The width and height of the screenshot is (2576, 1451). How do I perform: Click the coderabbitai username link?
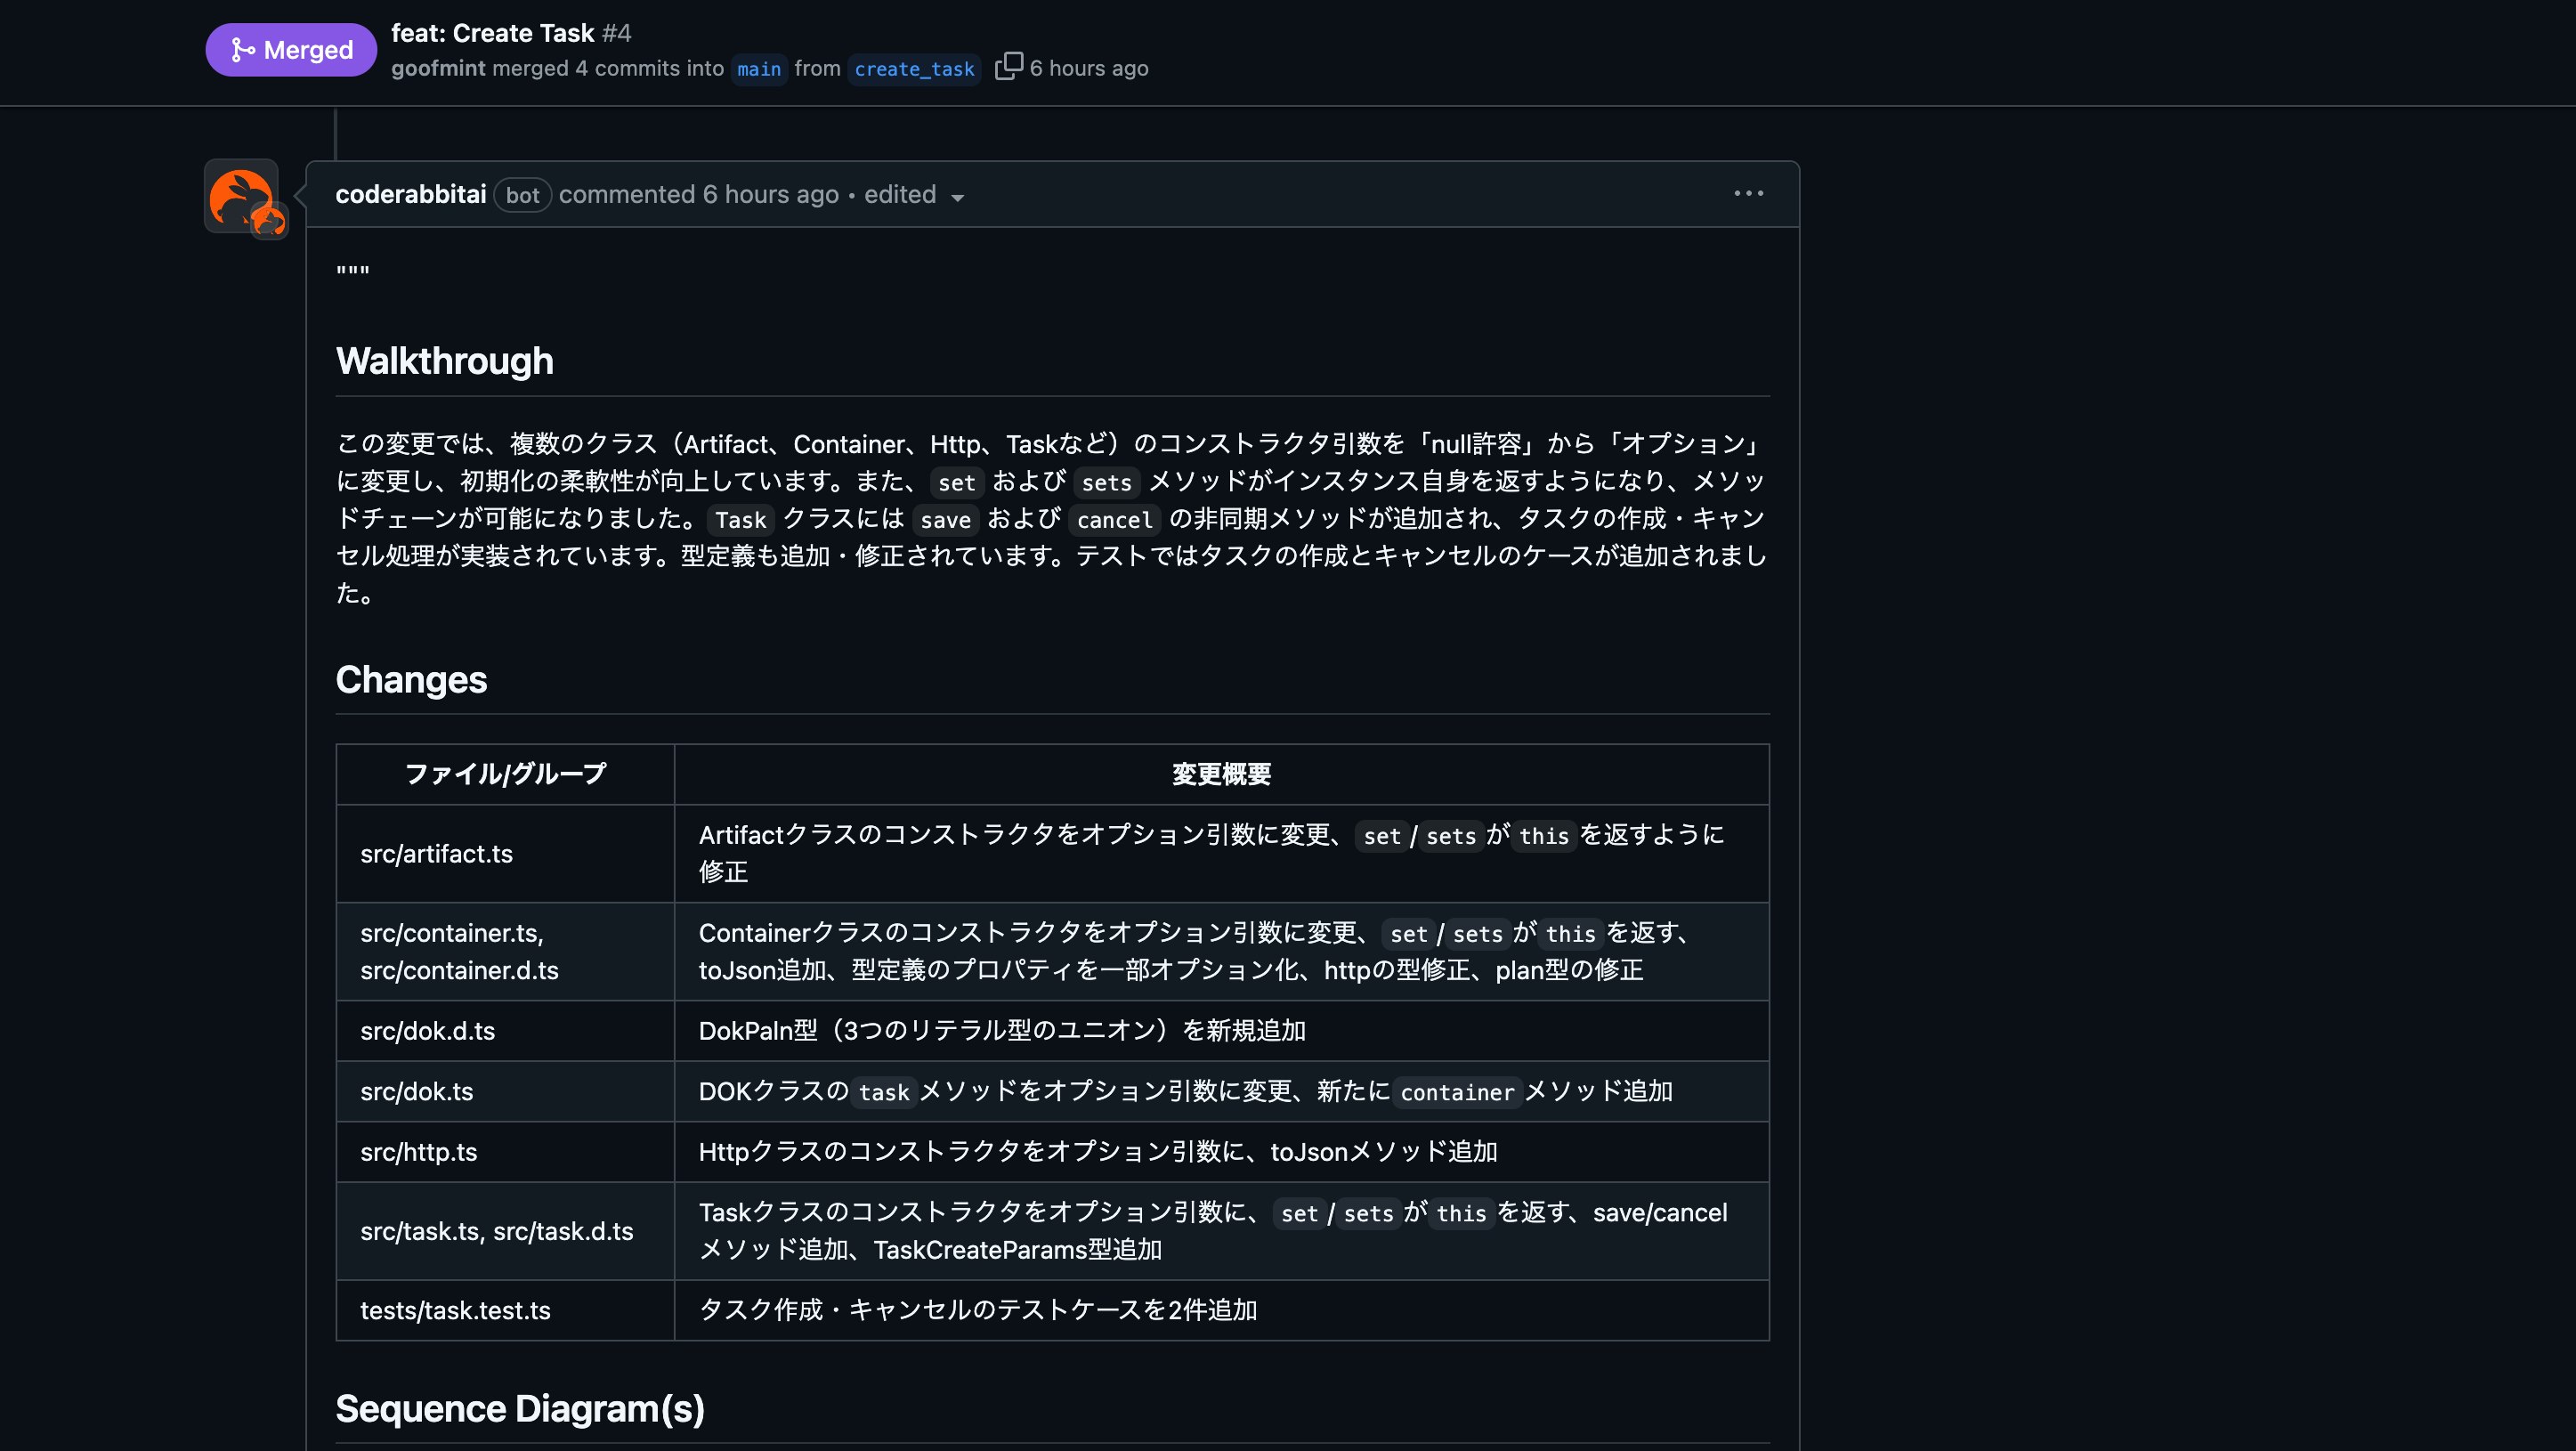pyautogui.click(x=410, y=194)
